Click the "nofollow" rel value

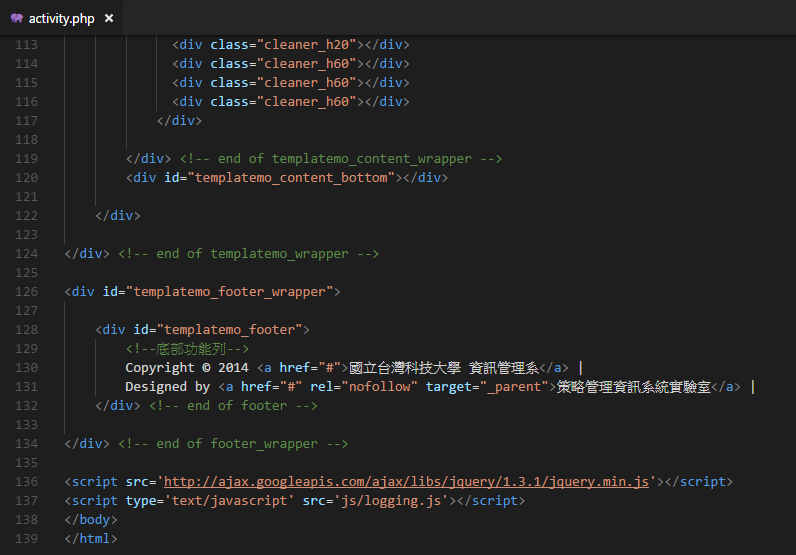pos(380,387)
